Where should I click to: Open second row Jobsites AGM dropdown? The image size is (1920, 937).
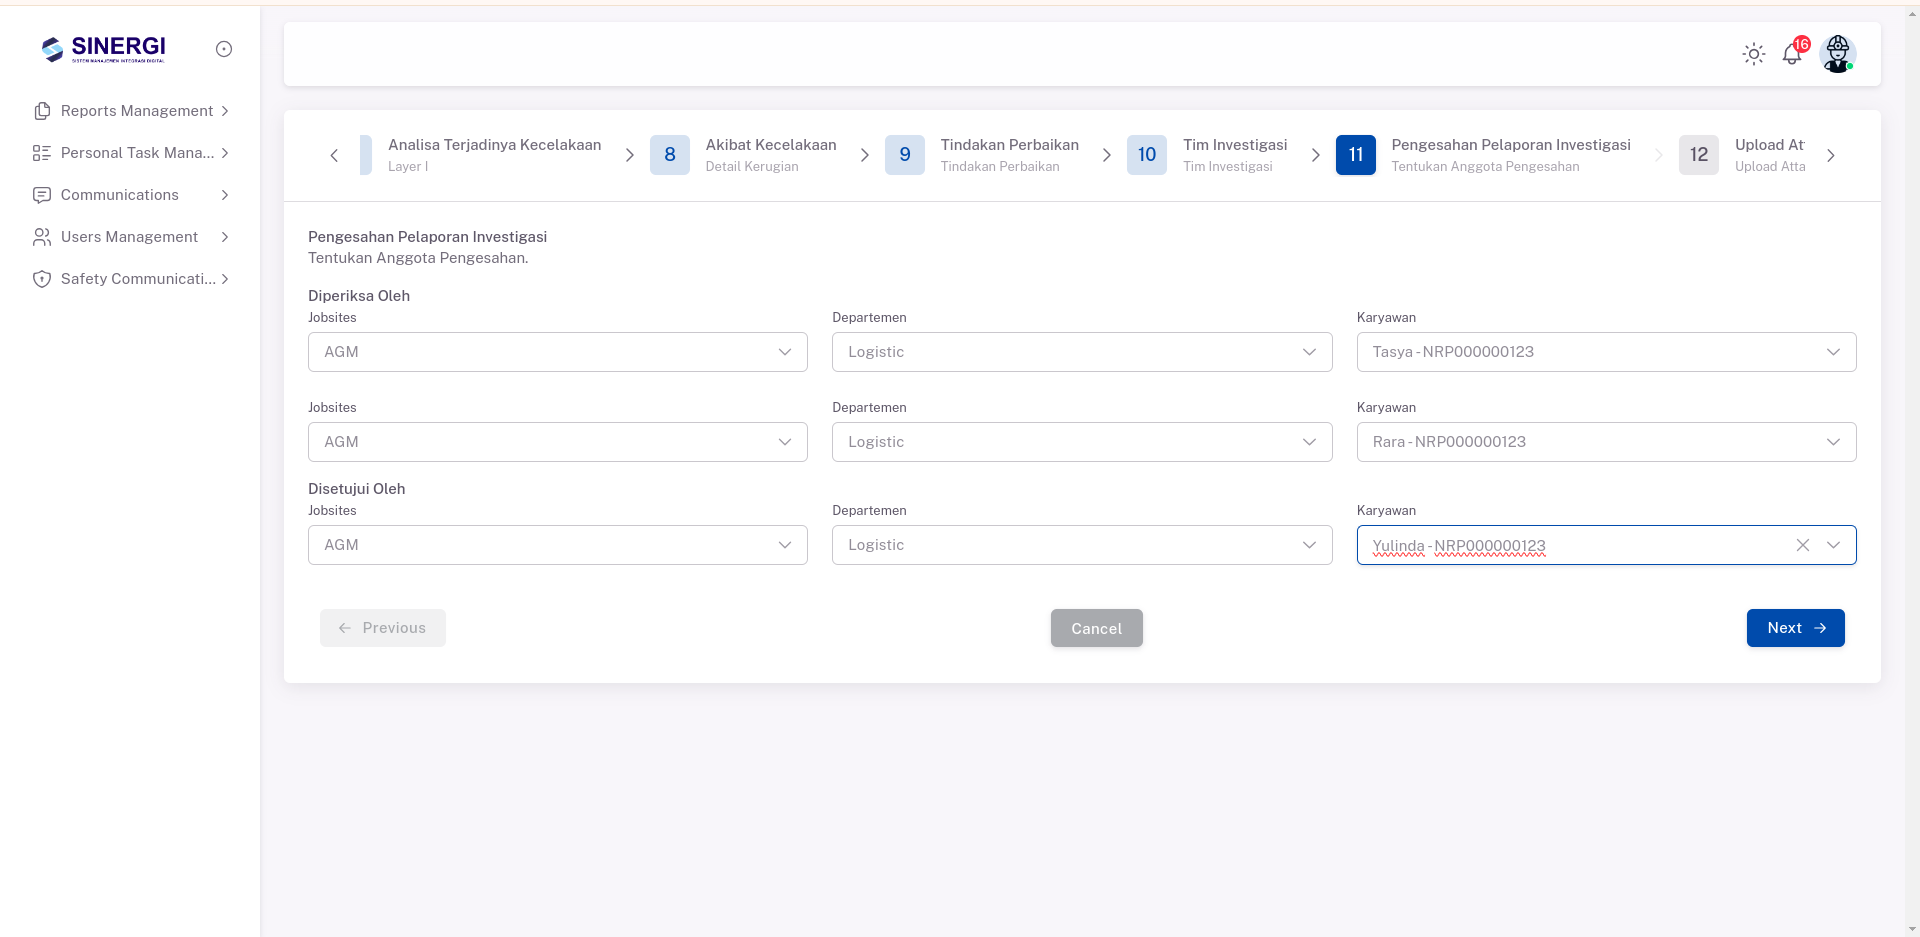pyautogui.click(x=558, y=442)
